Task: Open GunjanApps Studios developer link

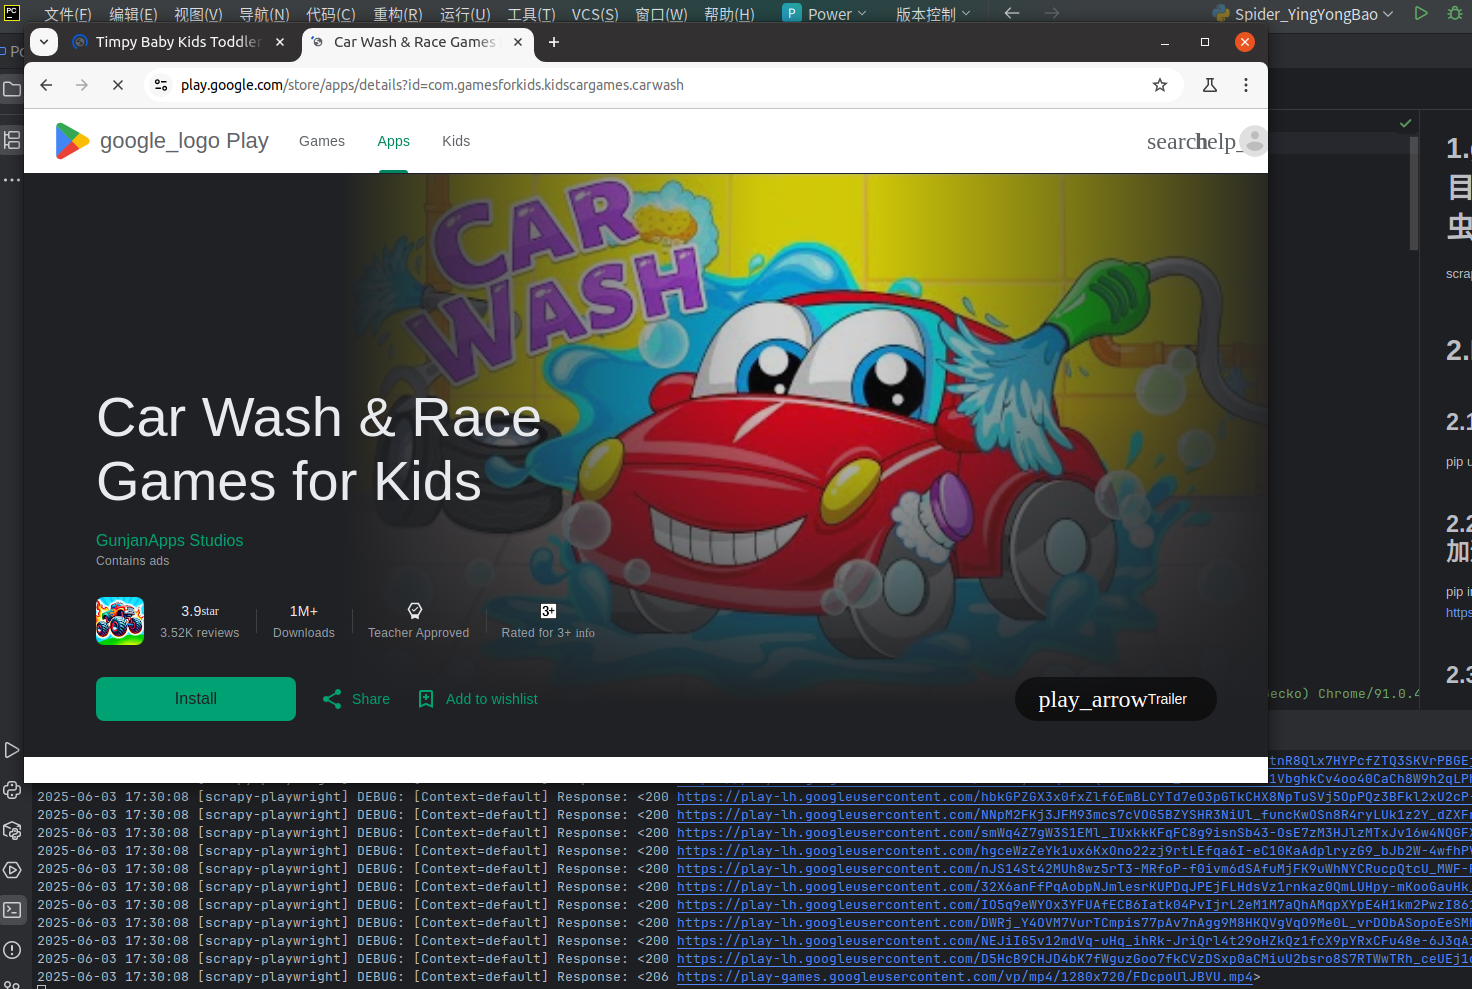Action: click(x=170, y=540)
